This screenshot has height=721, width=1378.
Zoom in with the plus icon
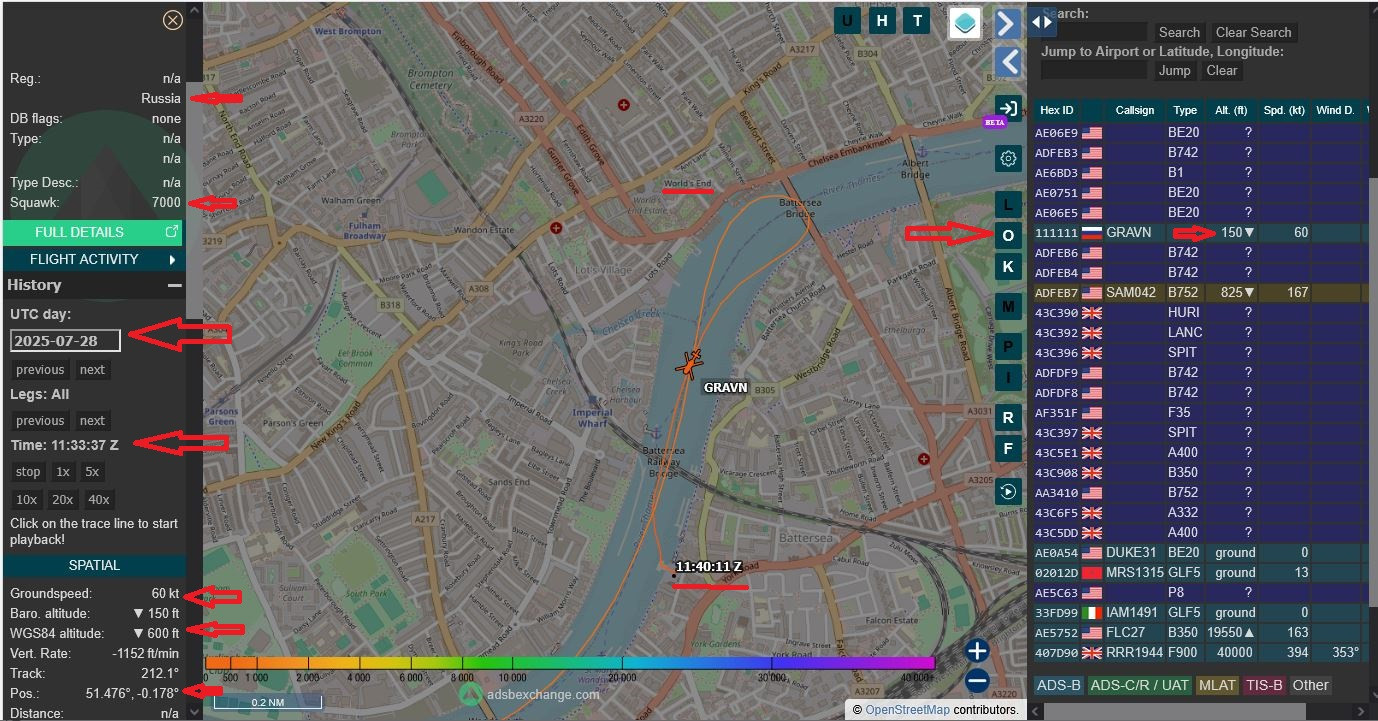click(977, 650)
